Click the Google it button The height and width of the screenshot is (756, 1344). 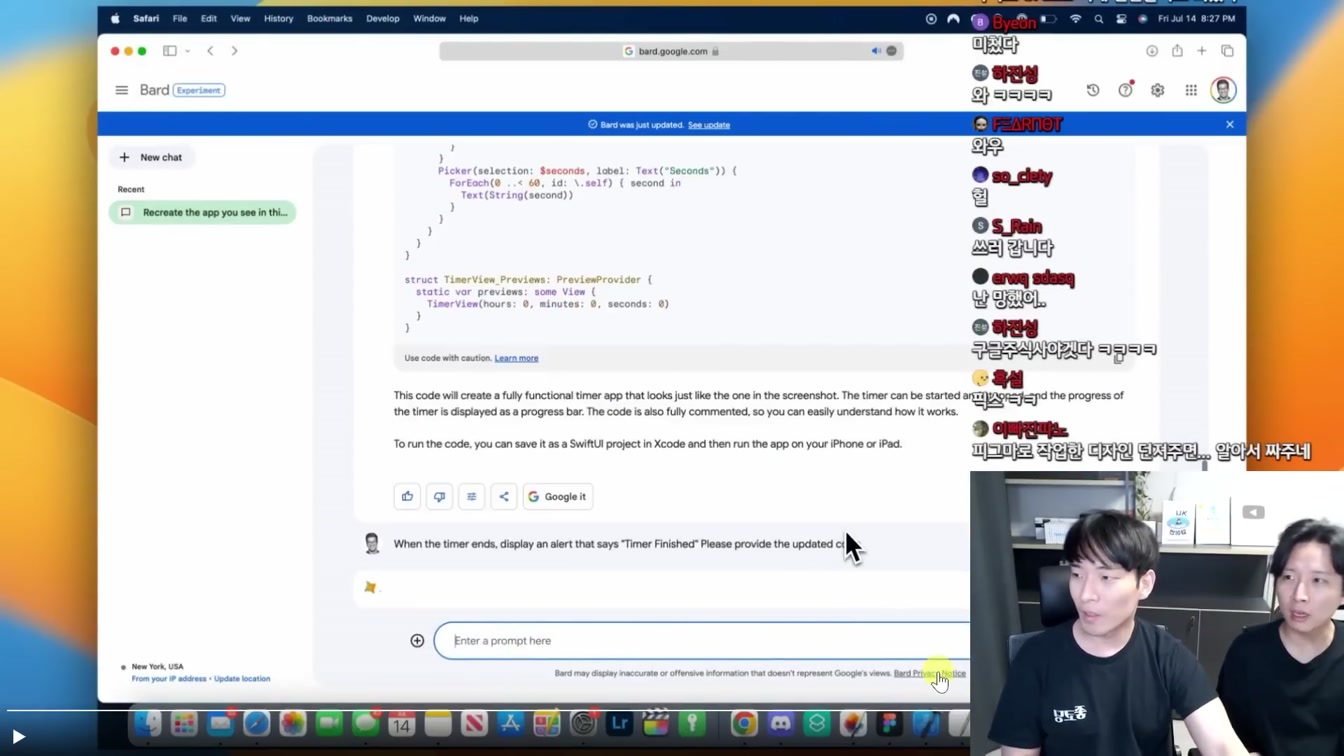click(557, 496)
